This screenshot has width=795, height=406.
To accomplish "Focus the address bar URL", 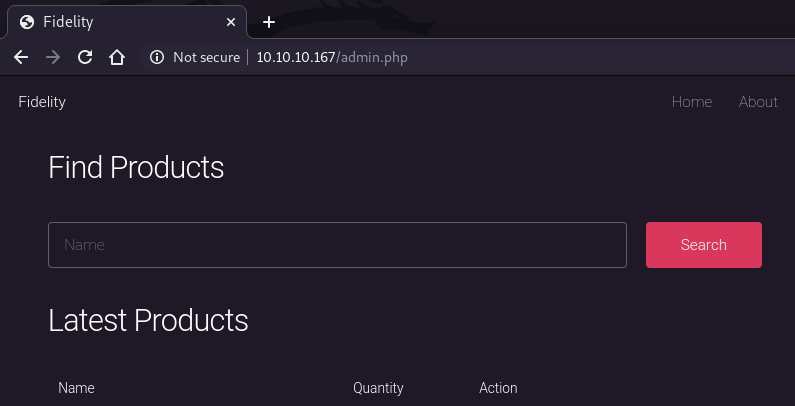I will click(x=332, y=57).
